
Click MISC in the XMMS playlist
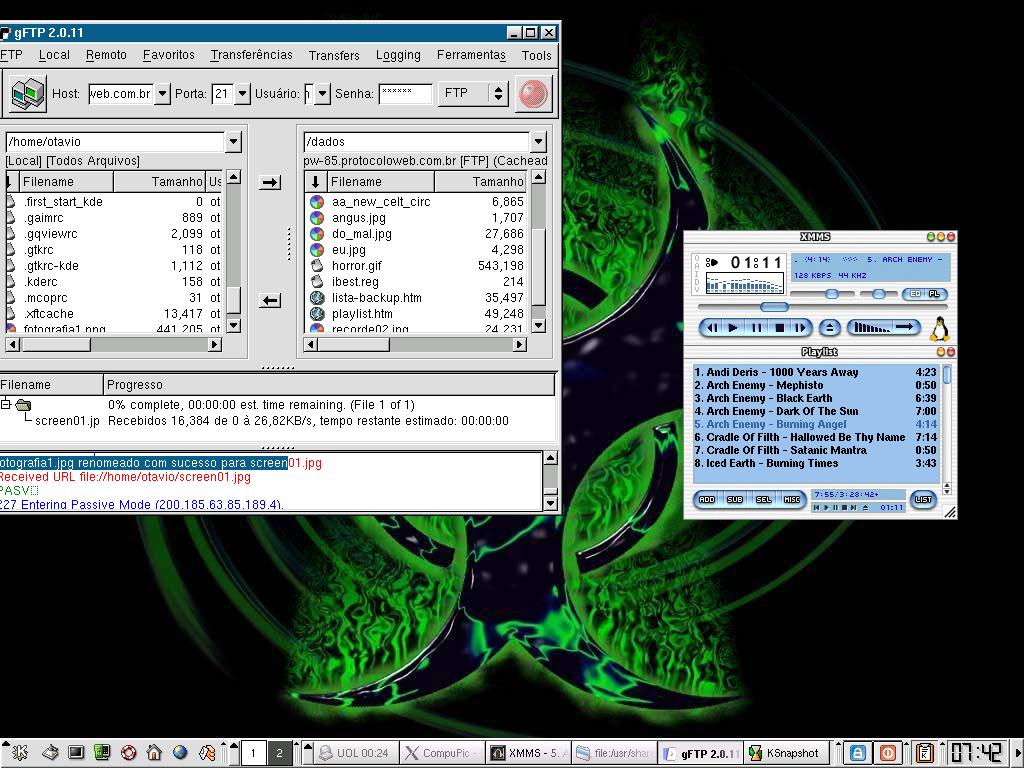[x=792, y=500]
